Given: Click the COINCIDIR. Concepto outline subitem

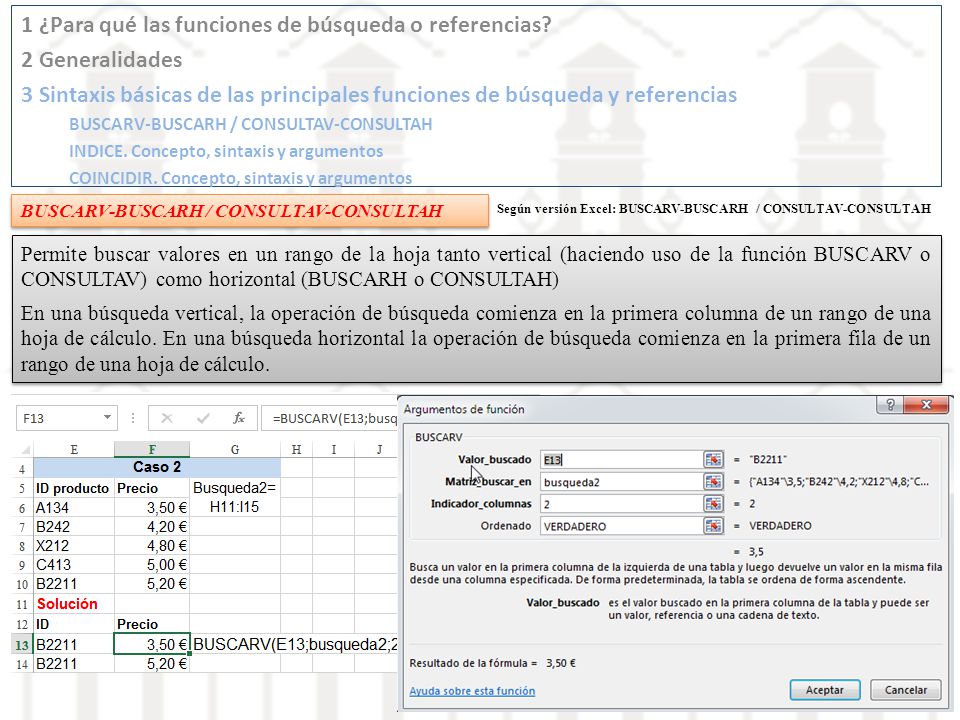Looking at the screenshot, I should tap(240, 178).
